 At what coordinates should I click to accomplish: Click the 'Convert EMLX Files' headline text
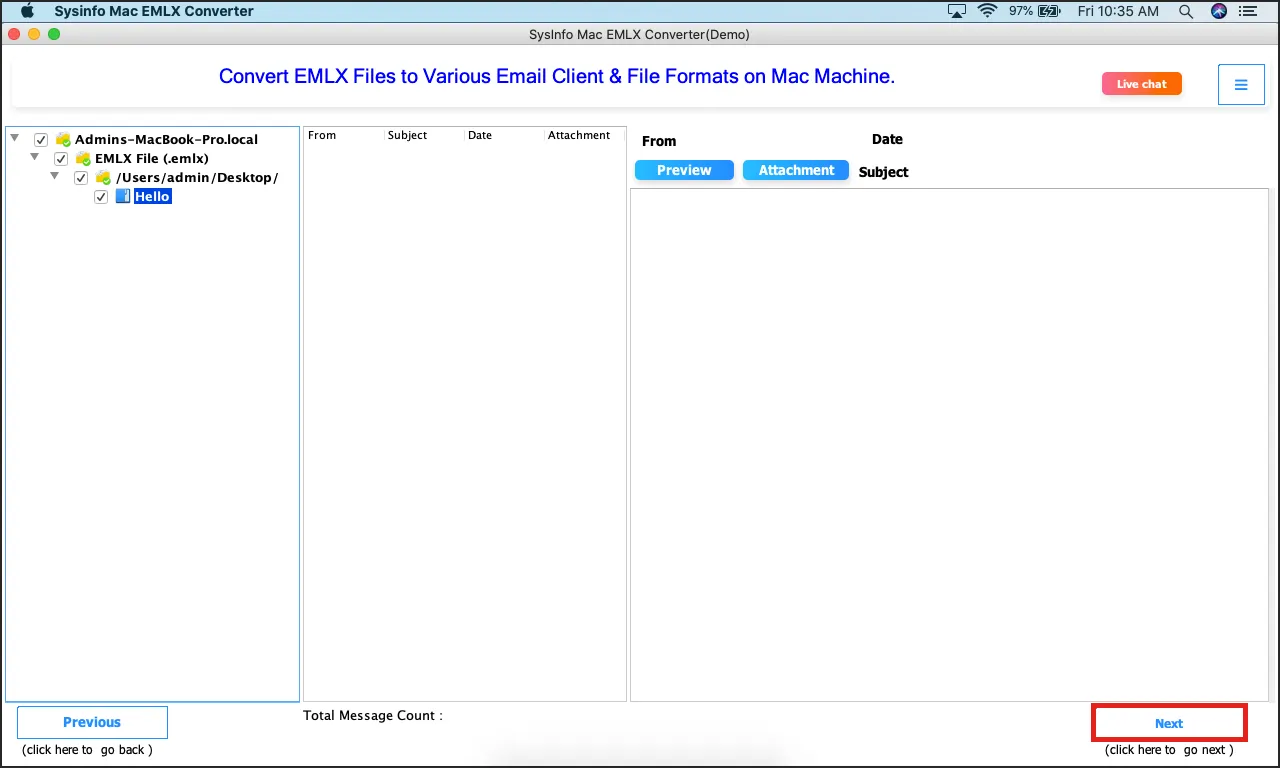click(x=557, y=76)
